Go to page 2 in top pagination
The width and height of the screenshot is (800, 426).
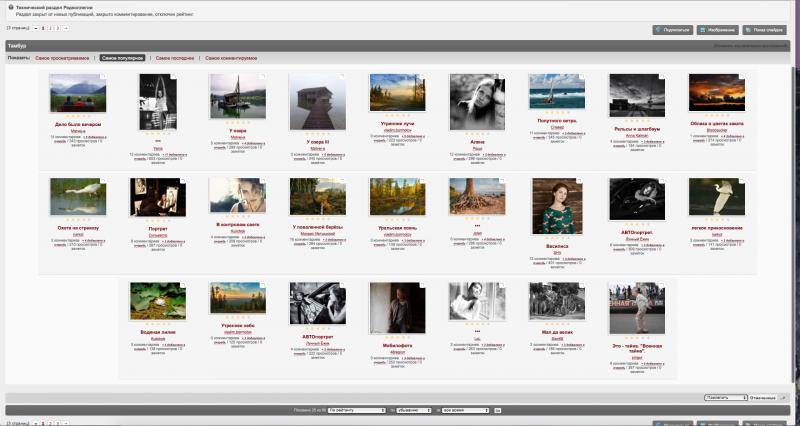[51, 28]
